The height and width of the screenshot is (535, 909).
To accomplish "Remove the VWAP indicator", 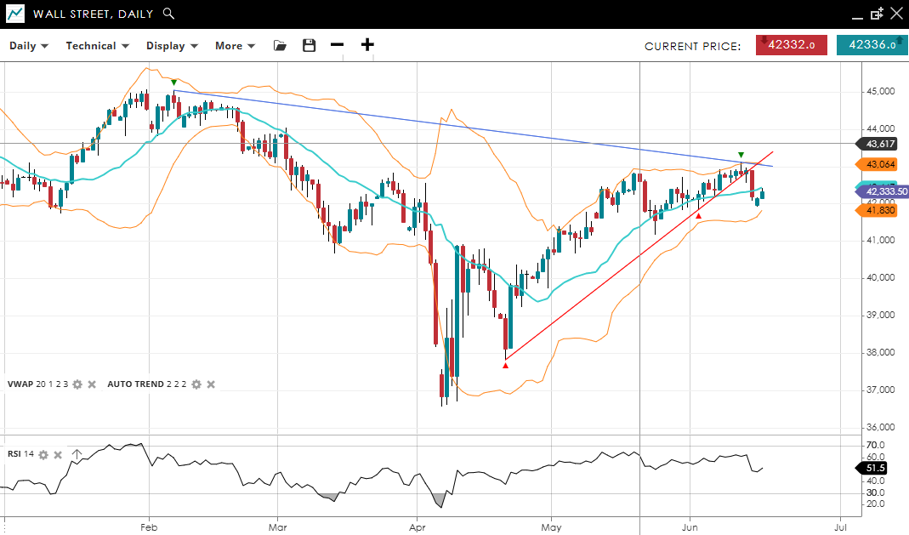I will (x=92, y=384).
